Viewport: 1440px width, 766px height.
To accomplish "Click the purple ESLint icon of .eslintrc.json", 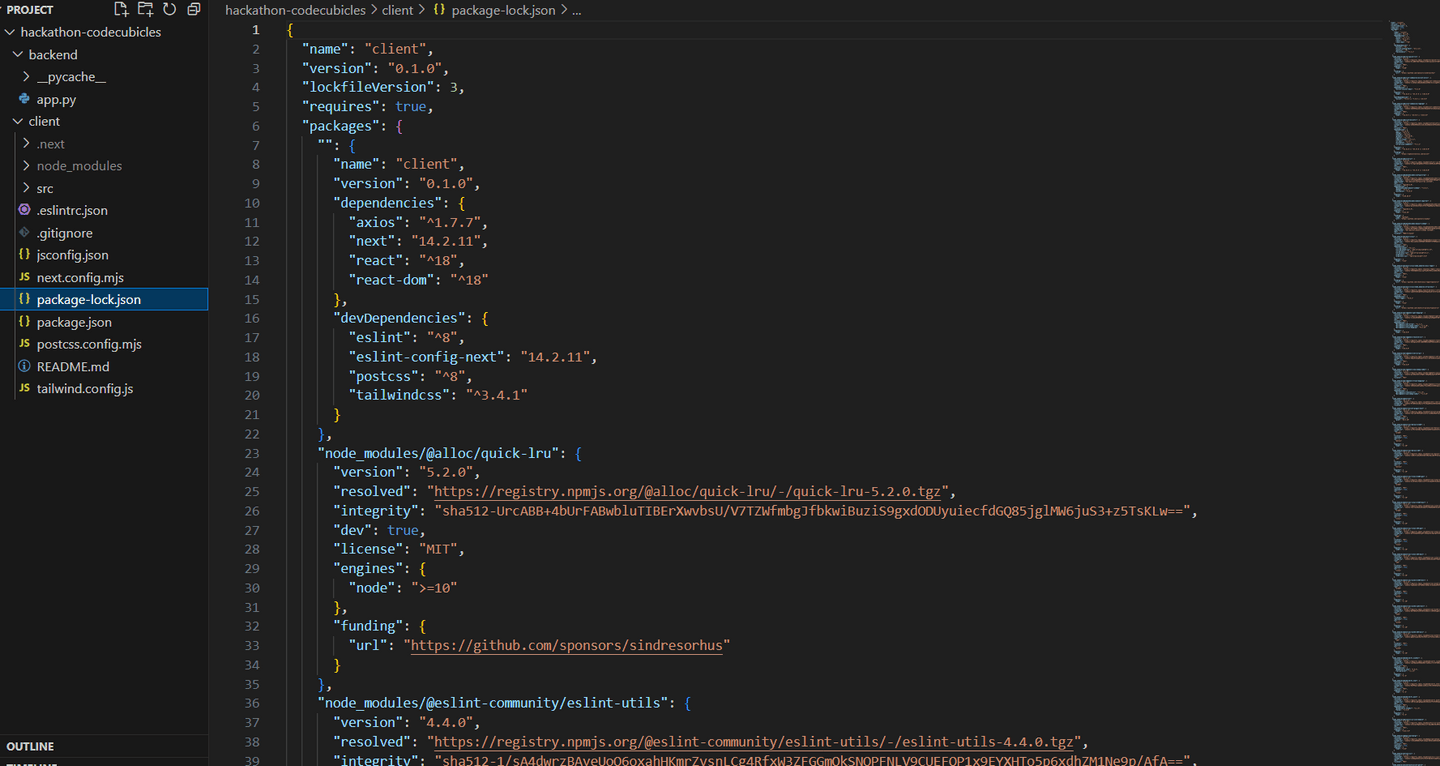I will (x=25, y=210).
